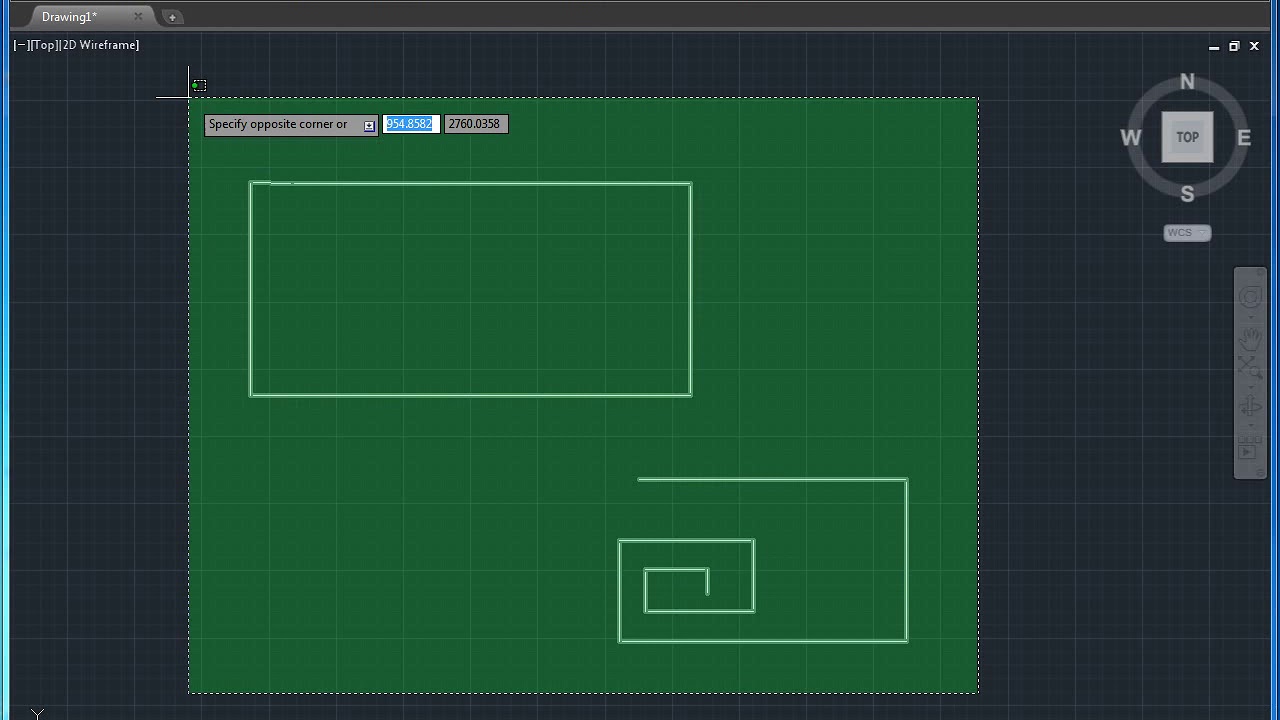Close navigation bar using its top corner button
The width and height of the screenshot is (1280, 720).
pyautogui.click(x=1259, y=273)
